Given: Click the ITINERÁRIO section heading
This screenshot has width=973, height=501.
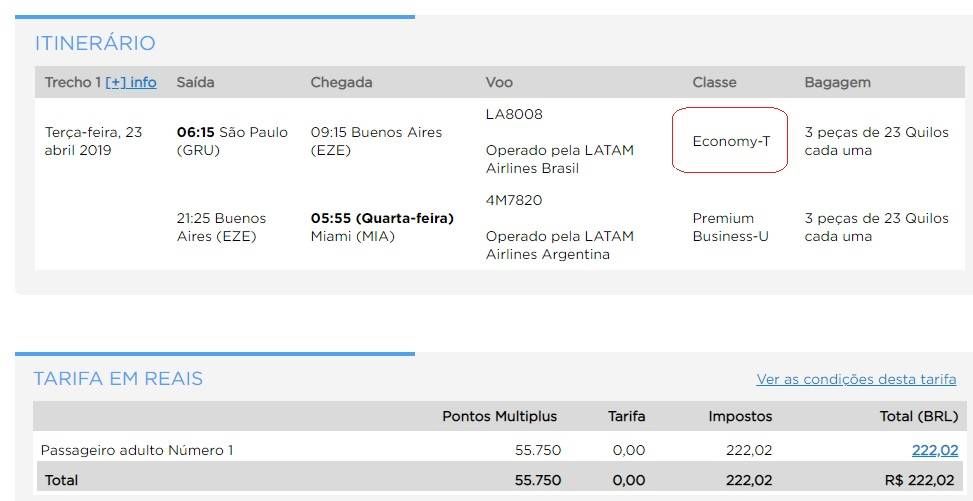Looking at the screenshot, I should tap(94, 43).
